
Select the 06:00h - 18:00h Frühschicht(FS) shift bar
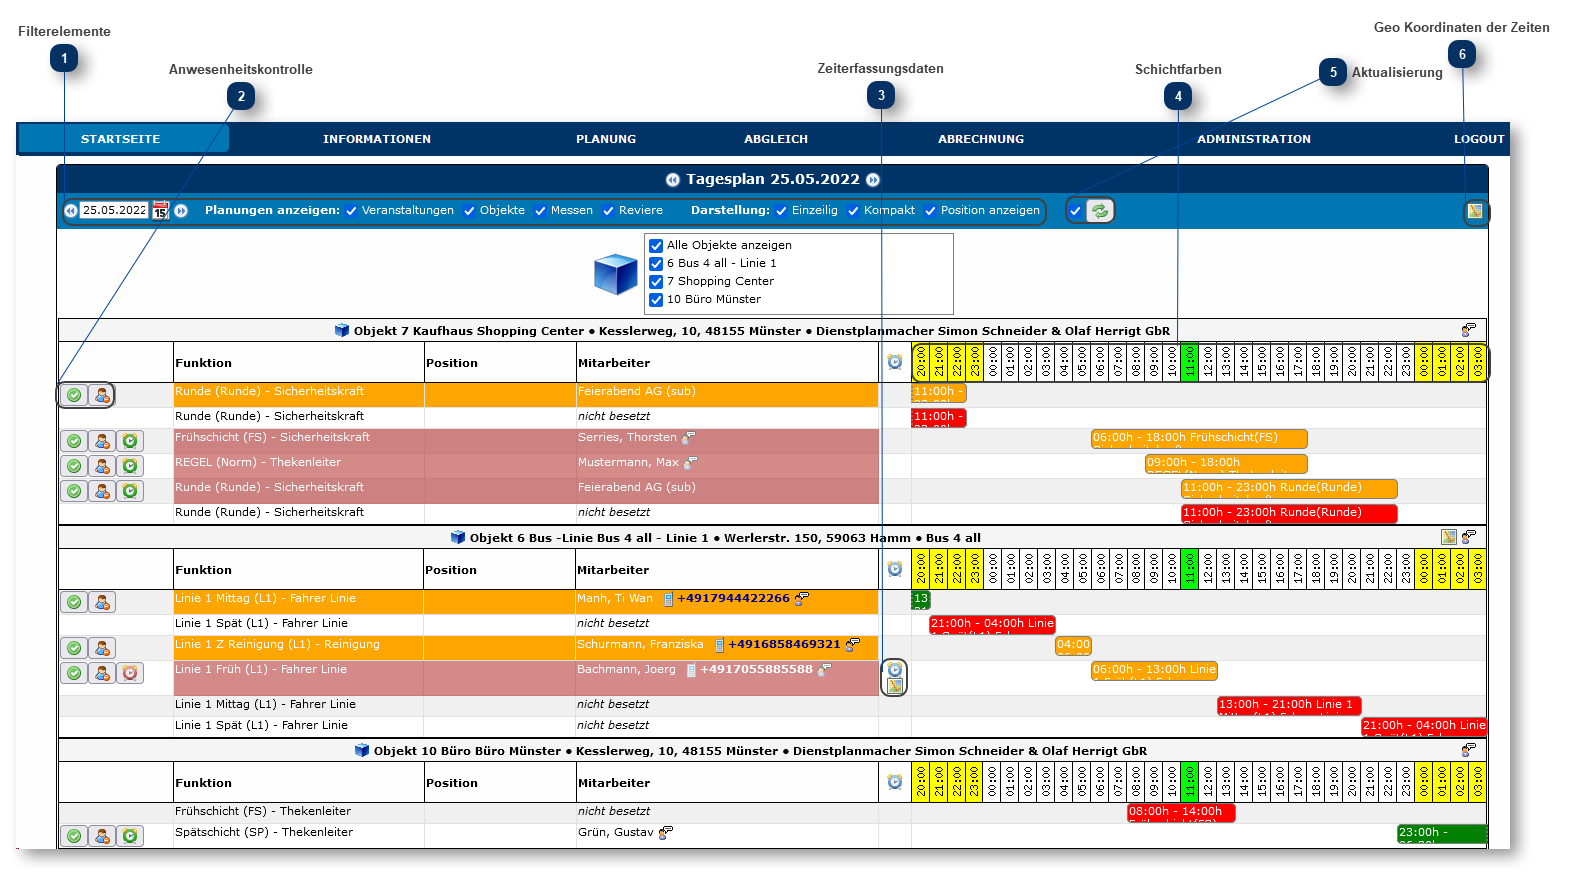coord(1199,438)
